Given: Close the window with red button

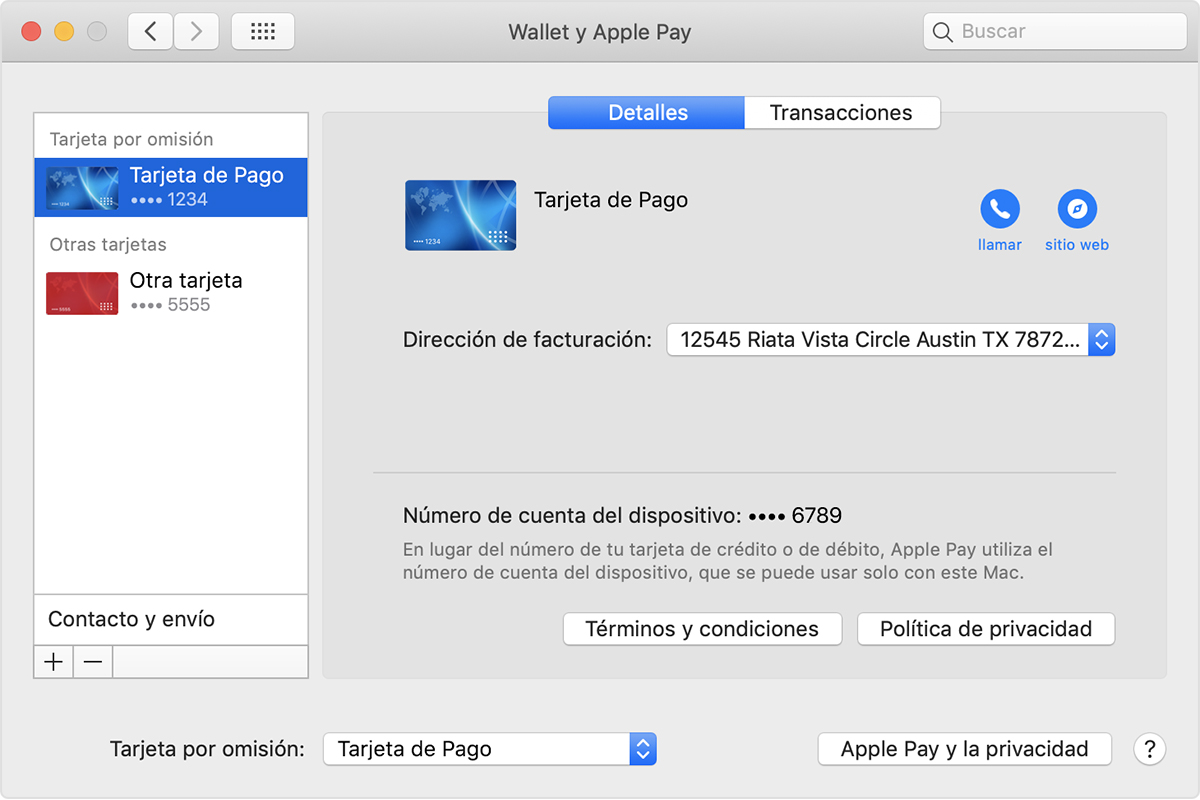Looking at the screenshot, I should click(31, 32).
